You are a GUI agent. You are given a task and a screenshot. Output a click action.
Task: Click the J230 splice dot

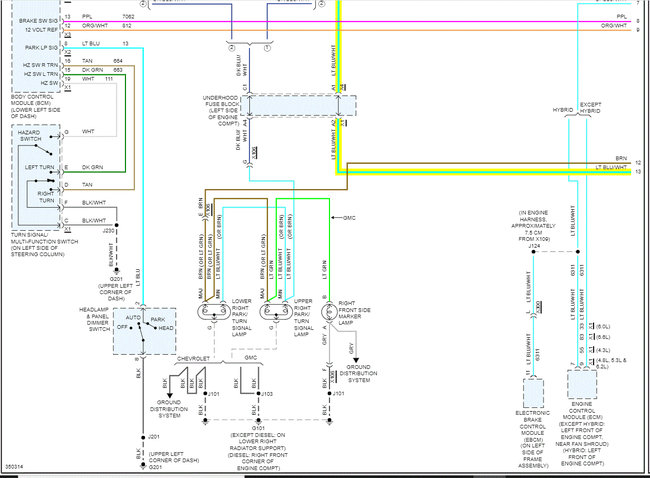(x=116, y=225)
